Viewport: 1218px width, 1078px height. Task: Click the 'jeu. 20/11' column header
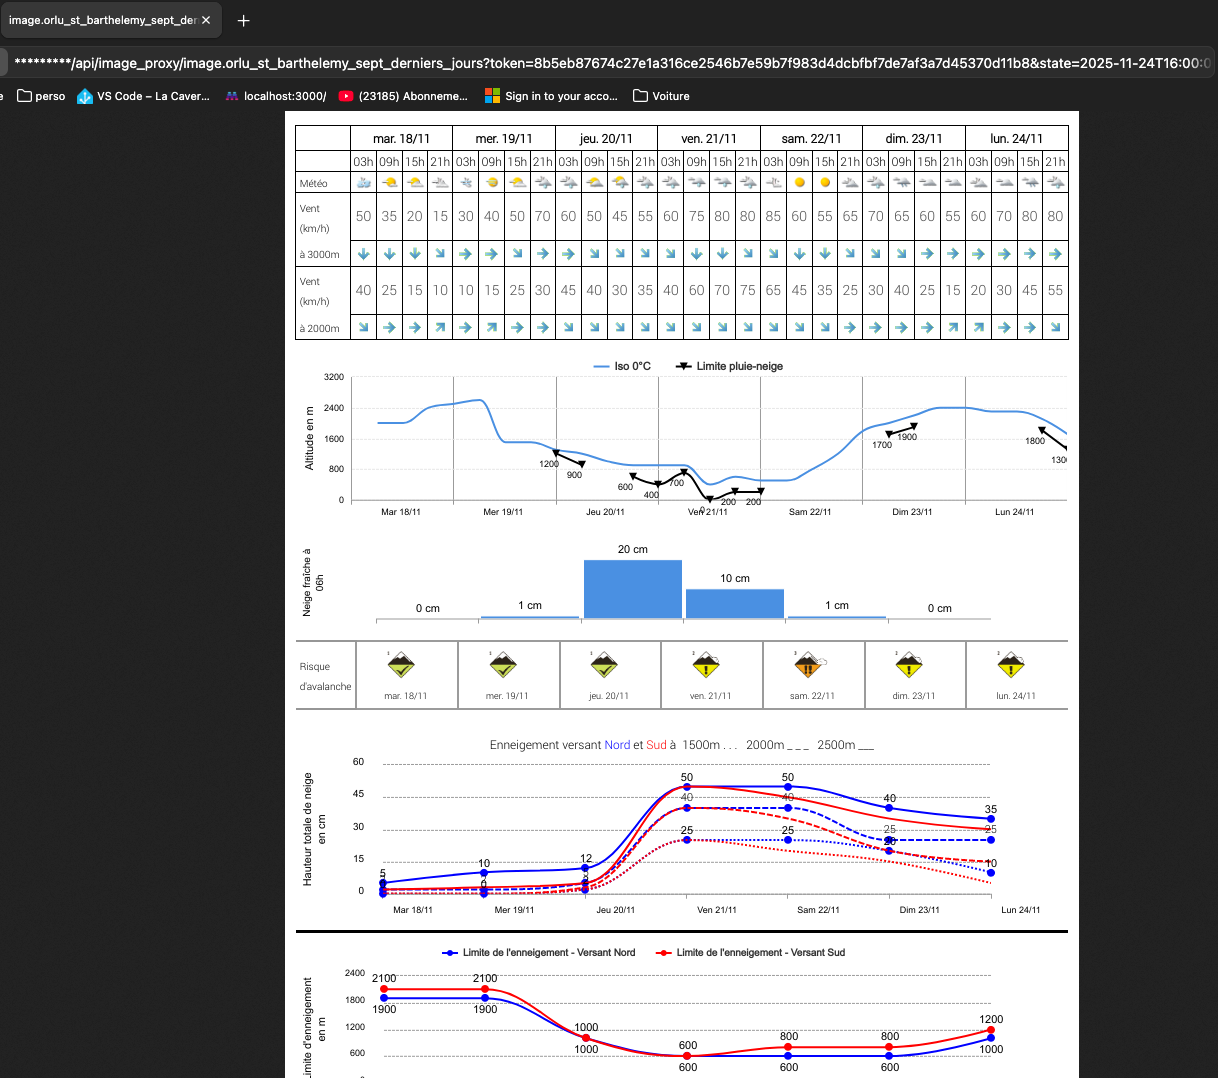pyautogui.click(x=606, y=138)
